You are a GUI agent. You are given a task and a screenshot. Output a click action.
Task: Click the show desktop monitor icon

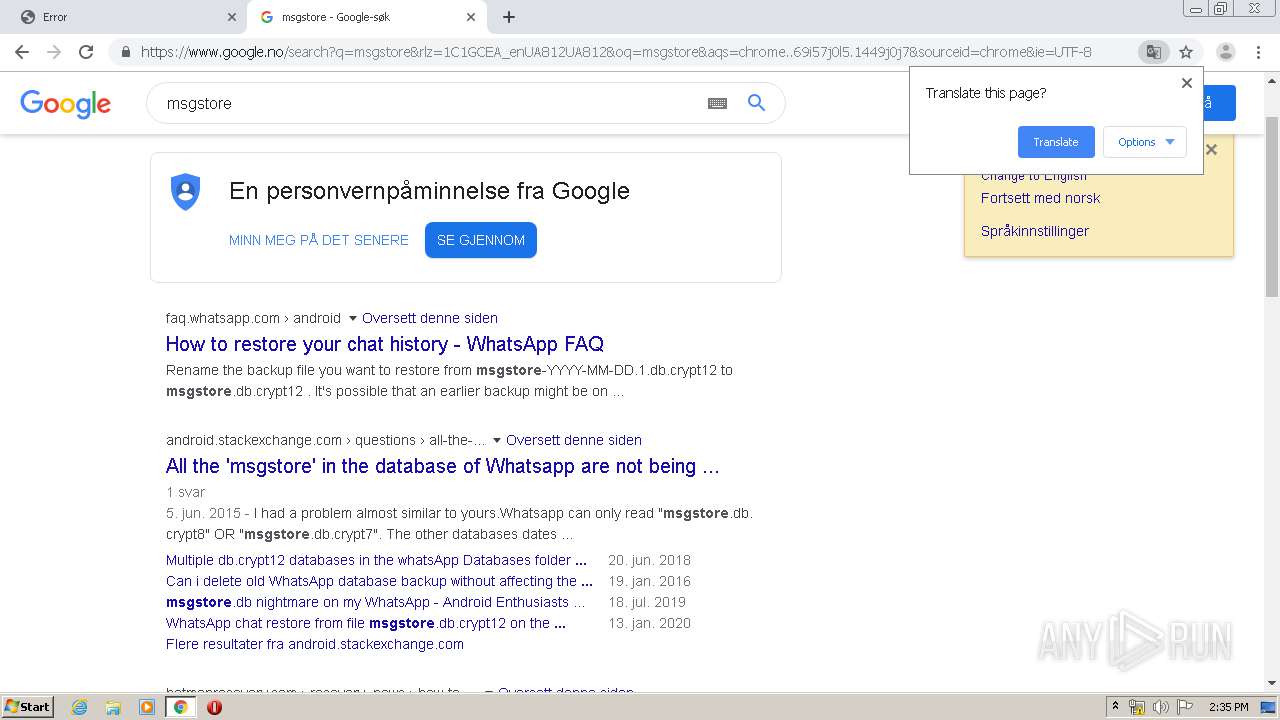click(1268, 707)
